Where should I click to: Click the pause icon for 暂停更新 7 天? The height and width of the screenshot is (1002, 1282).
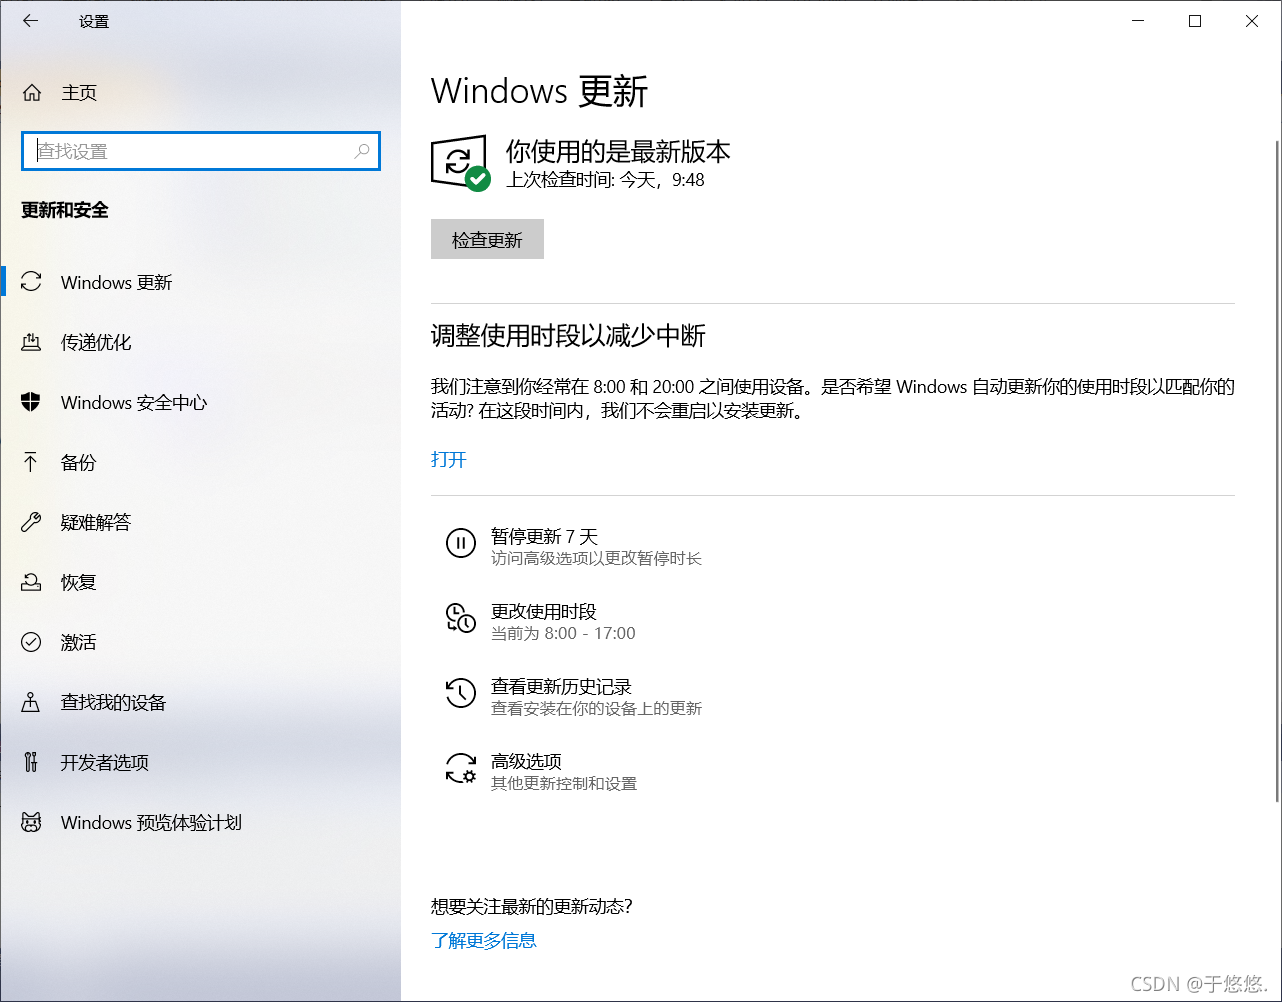(x=460, y=544)
